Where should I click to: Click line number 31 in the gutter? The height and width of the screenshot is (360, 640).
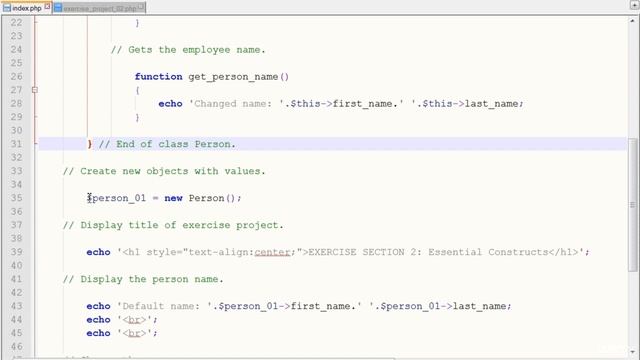click(16, 144)
